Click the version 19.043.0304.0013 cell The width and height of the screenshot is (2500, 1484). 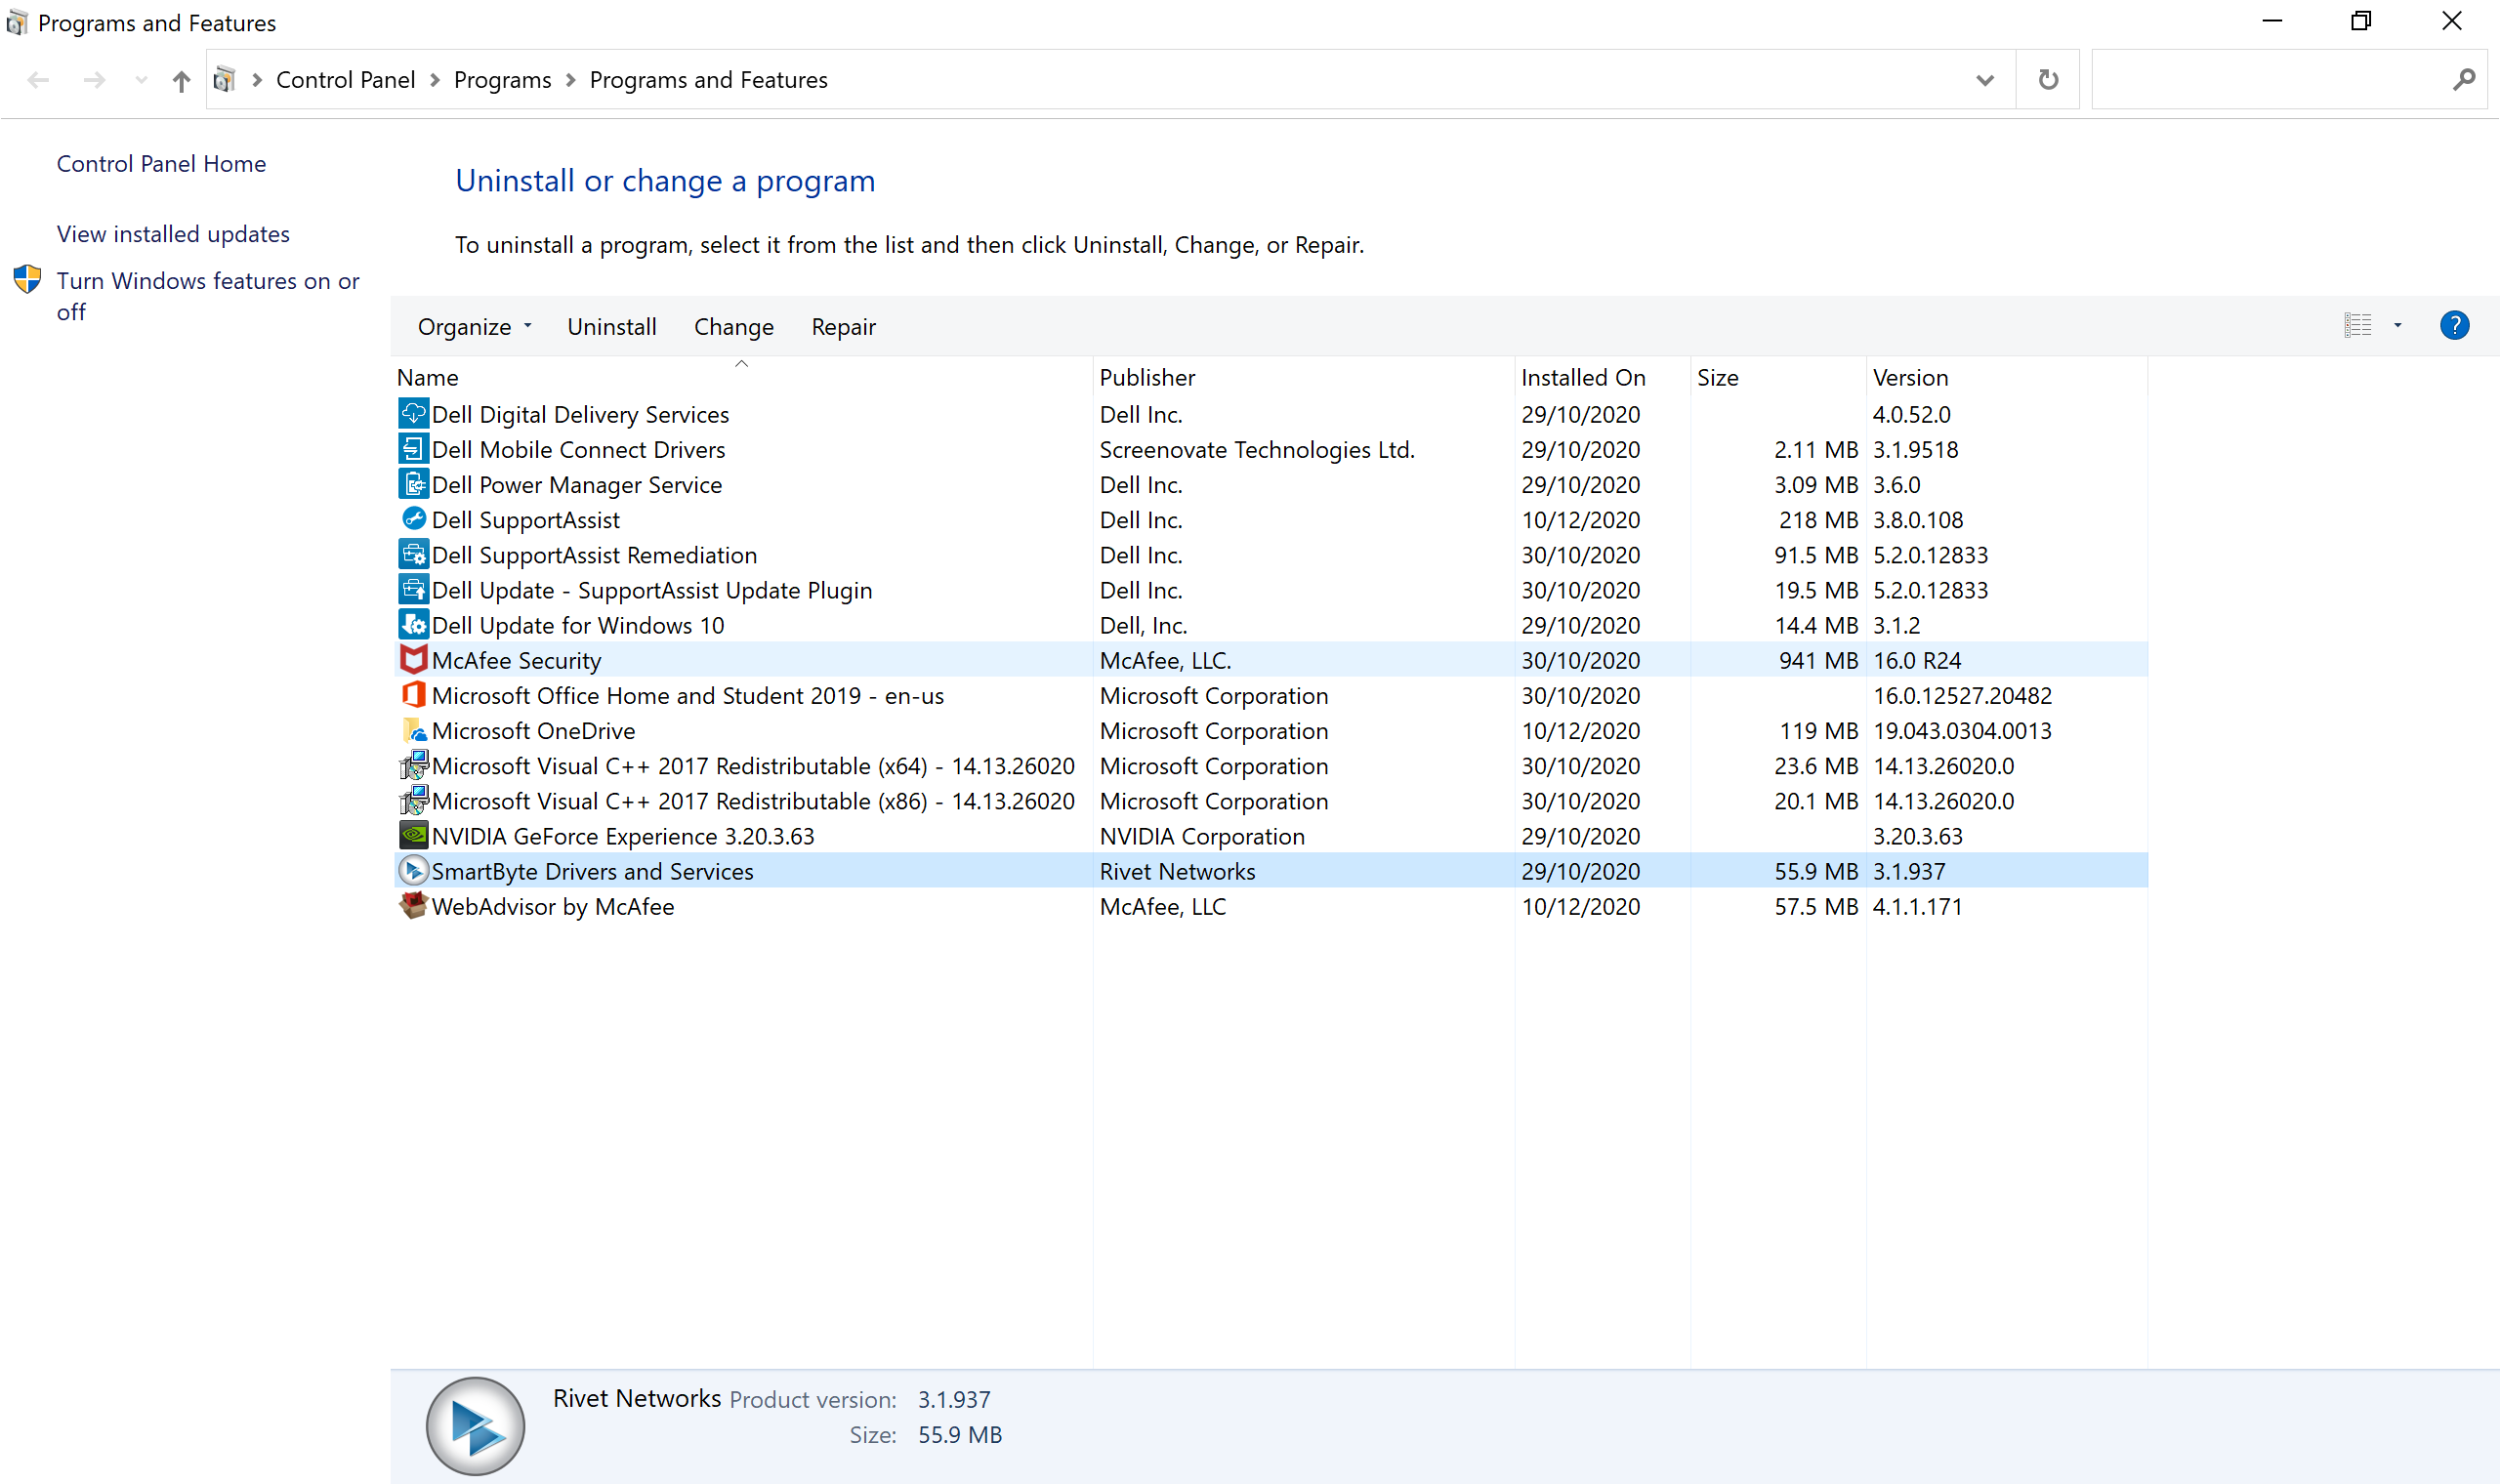[1962, 731]
